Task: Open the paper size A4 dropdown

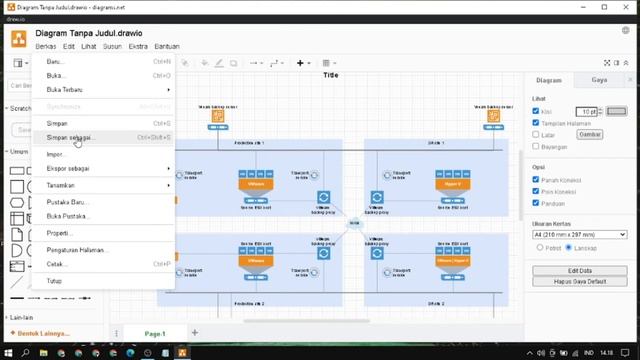Action: click(580, 235)
